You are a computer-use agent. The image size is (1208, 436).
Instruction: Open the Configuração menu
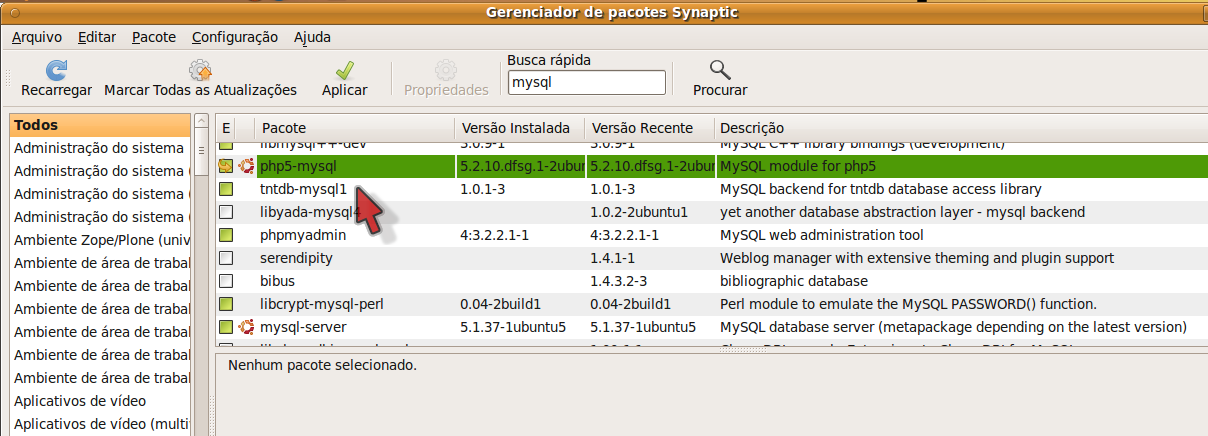click(235, 37)
